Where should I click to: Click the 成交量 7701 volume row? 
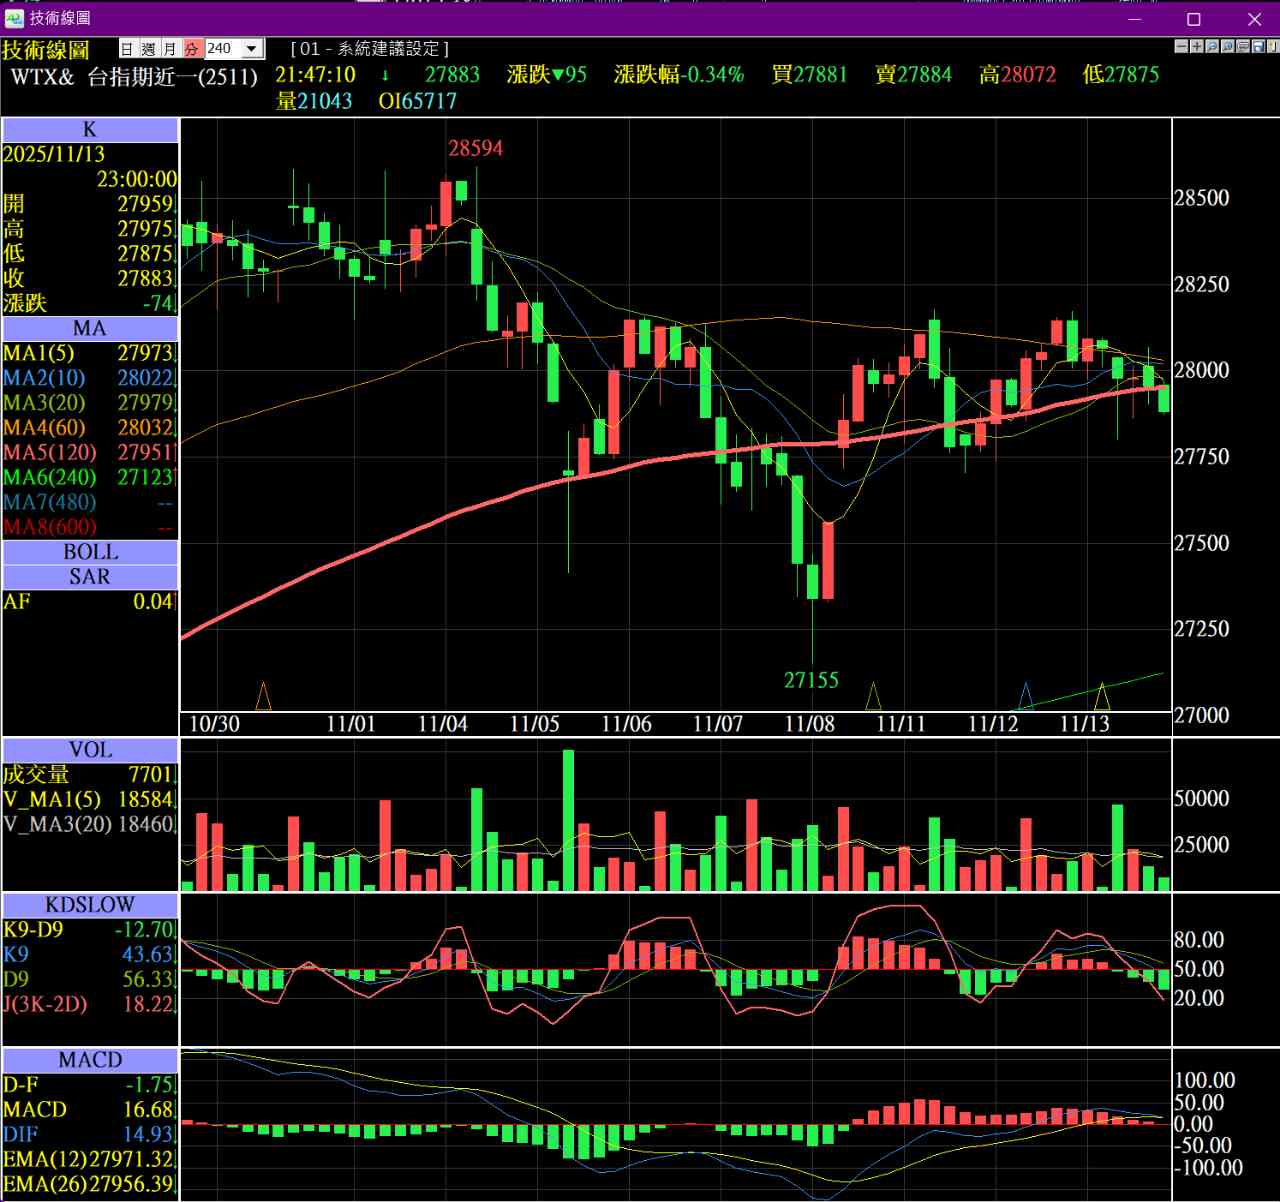[x=90, y=775]
